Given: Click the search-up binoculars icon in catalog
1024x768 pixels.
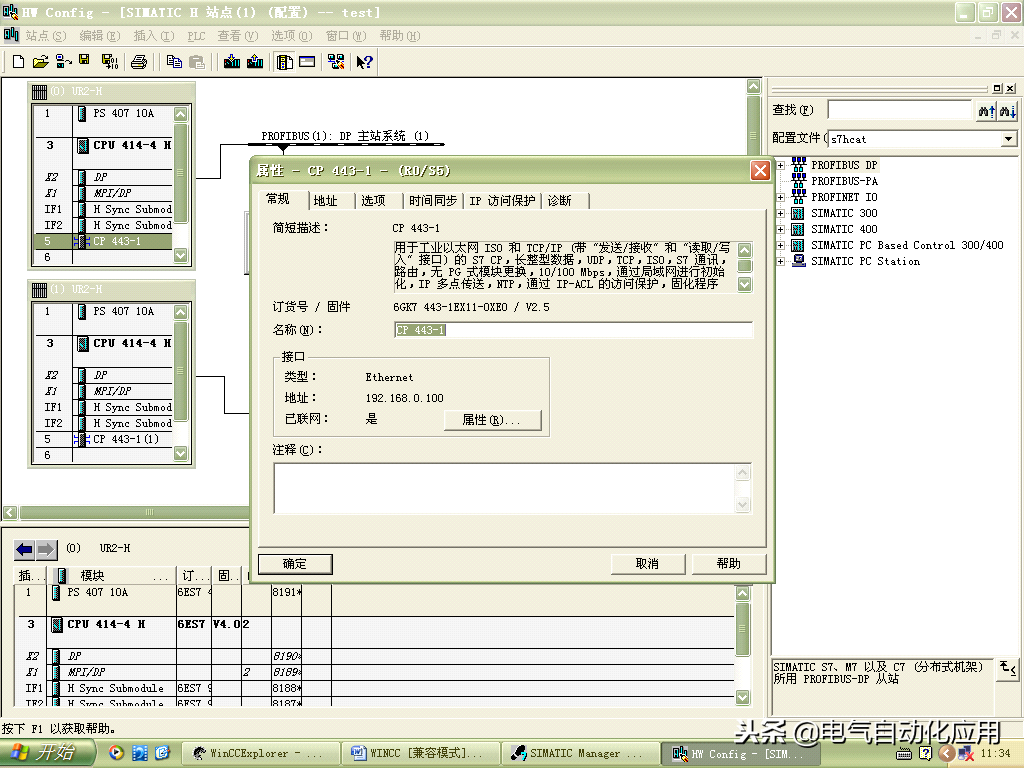Looking at the screenshot, I should pyautogui.click(x=1008, y=111).
